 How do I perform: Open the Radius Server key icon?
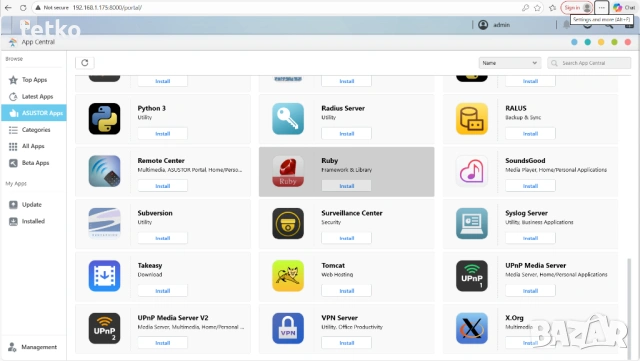click(x=288, y=119)
